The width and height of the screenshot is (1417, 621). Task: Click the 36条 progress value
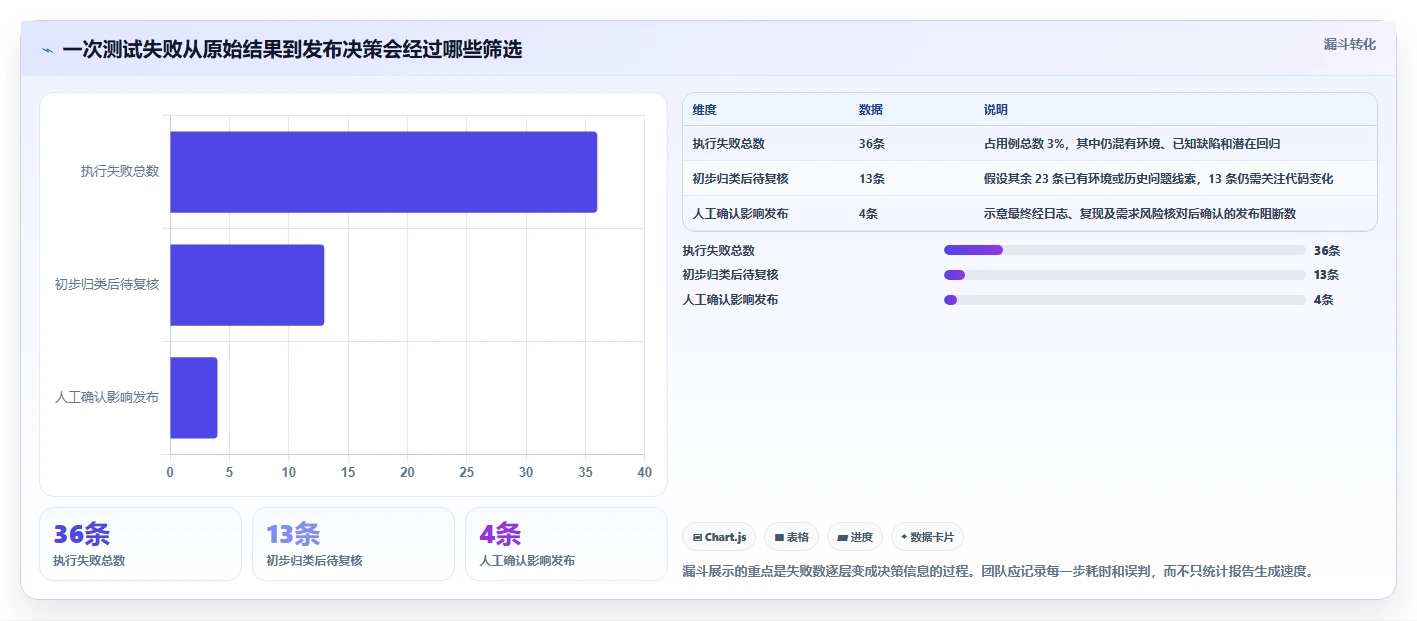point(1327,251)
